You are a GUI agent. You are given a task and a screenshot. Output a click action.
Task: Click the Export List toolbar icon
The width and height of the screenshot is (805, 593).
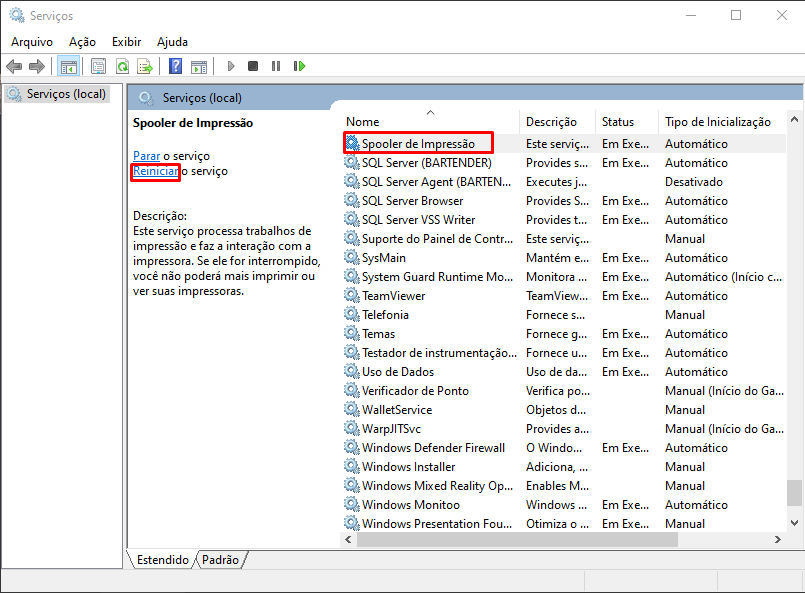click(x=145, y=66)
